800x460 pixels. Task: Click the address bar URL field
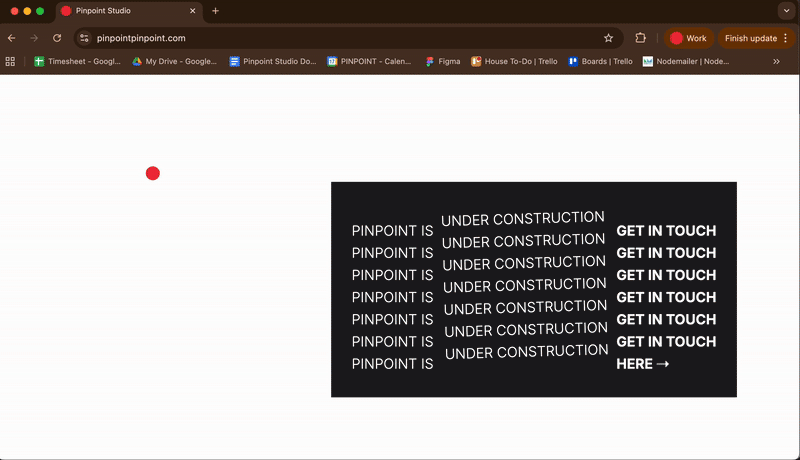(340, 38)
